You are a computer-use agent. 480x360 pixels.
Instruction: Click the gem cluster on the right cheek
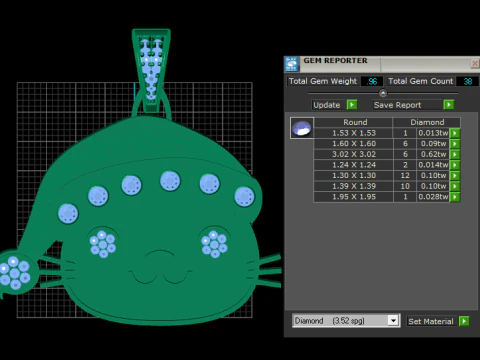[x=214, y=244]
